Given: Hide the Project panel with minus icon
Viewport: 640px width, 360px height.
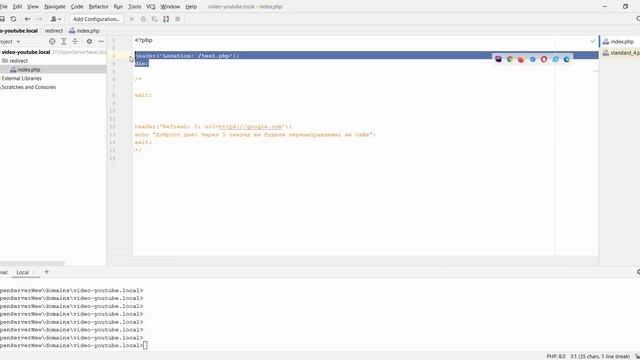Looking at the screenshot, I should [101, 42].
